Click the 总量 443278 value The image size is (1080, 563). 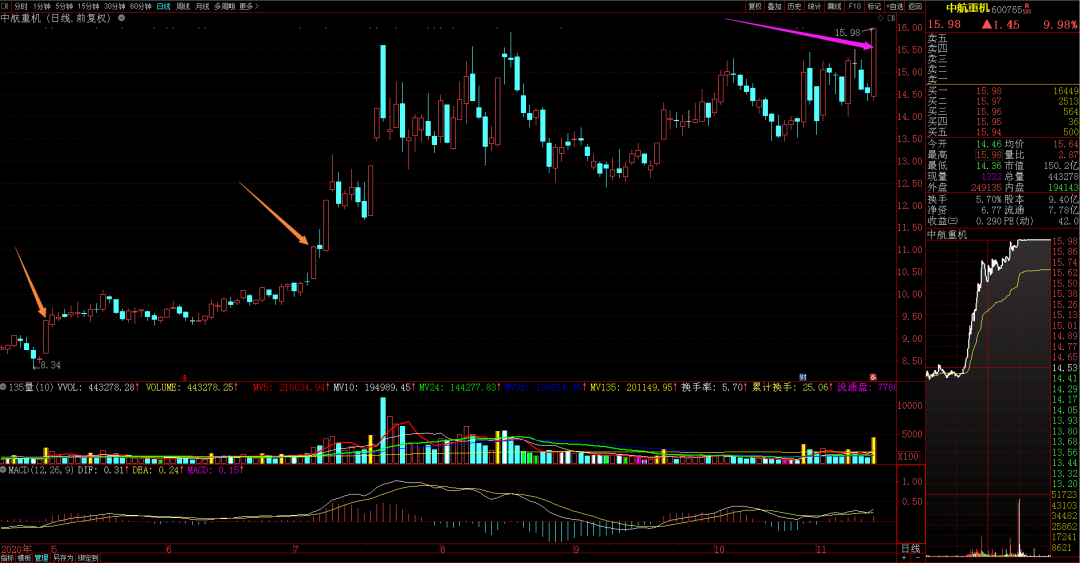pos(1063,177)
